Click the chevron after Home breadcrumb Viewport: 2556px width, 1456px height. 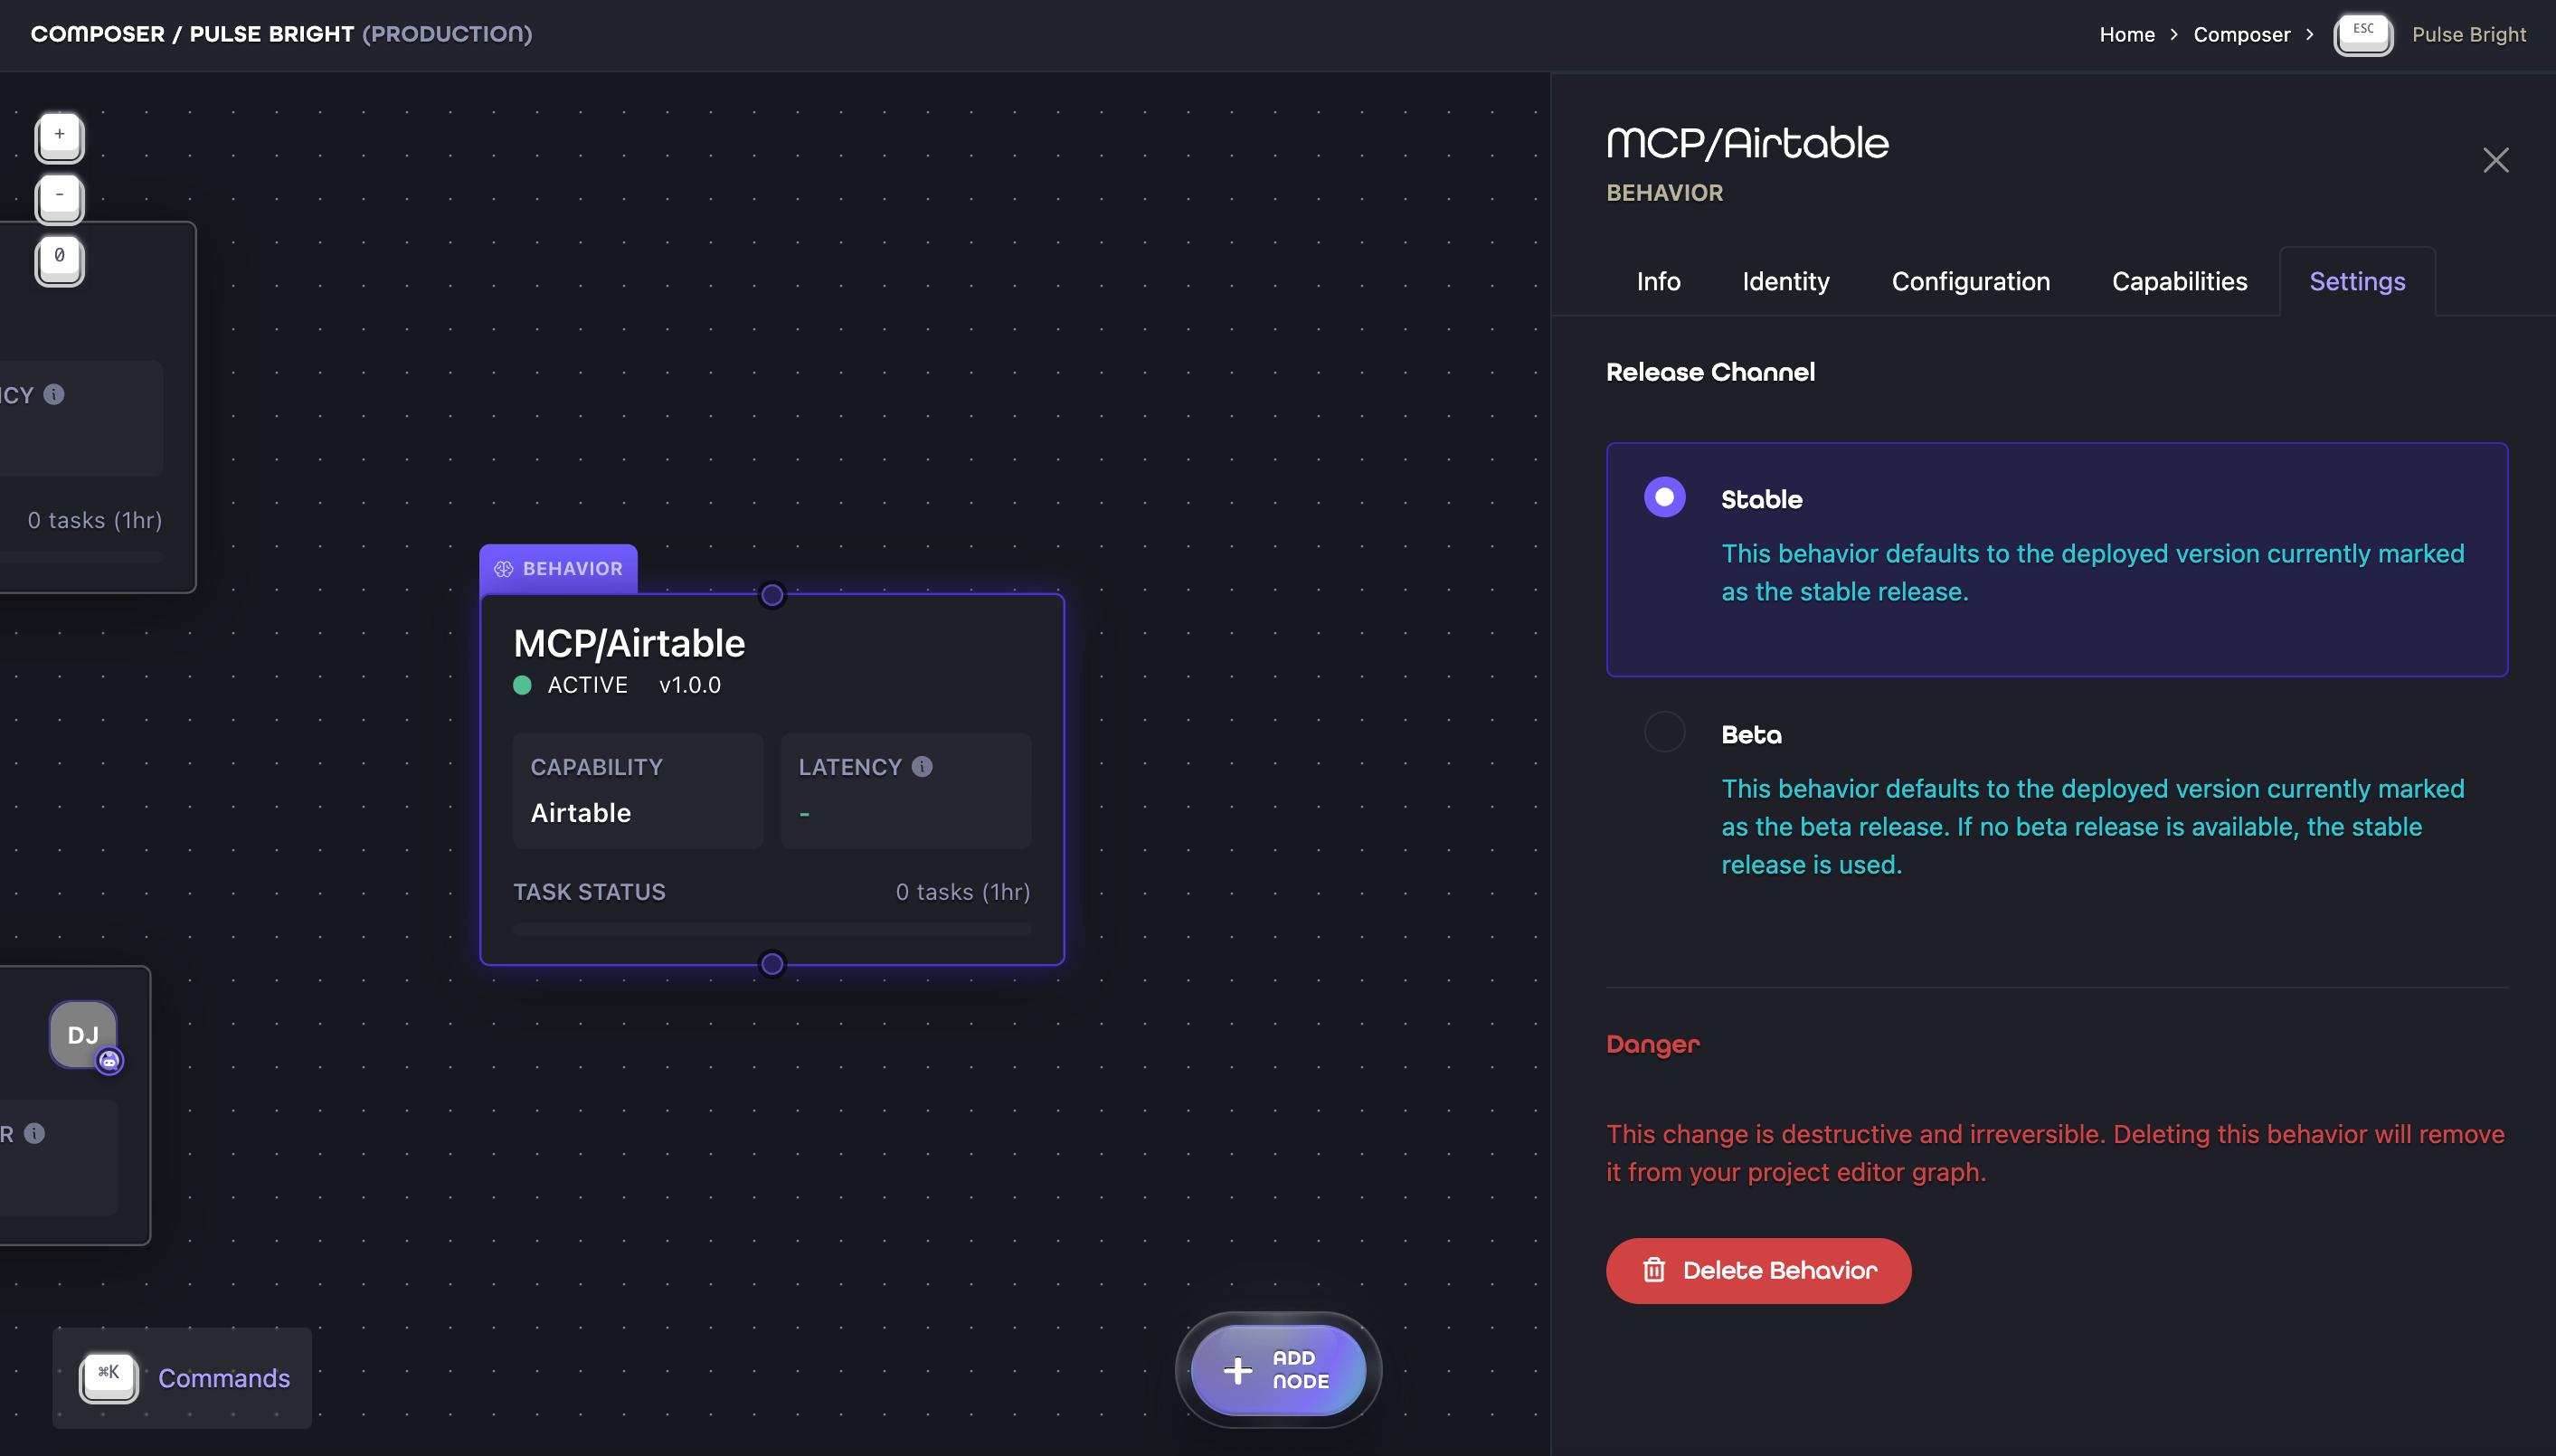2174,34
